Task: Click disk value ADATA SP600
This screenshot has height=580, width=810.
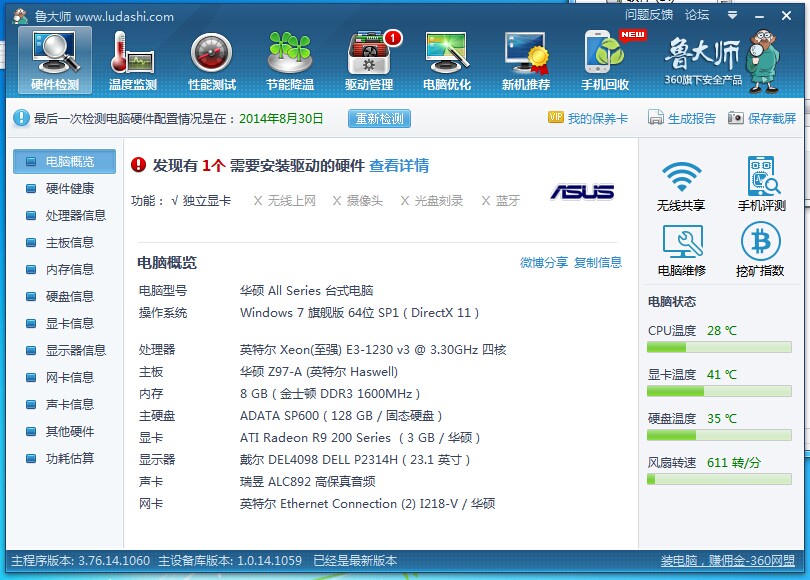Action: (341, 416)
